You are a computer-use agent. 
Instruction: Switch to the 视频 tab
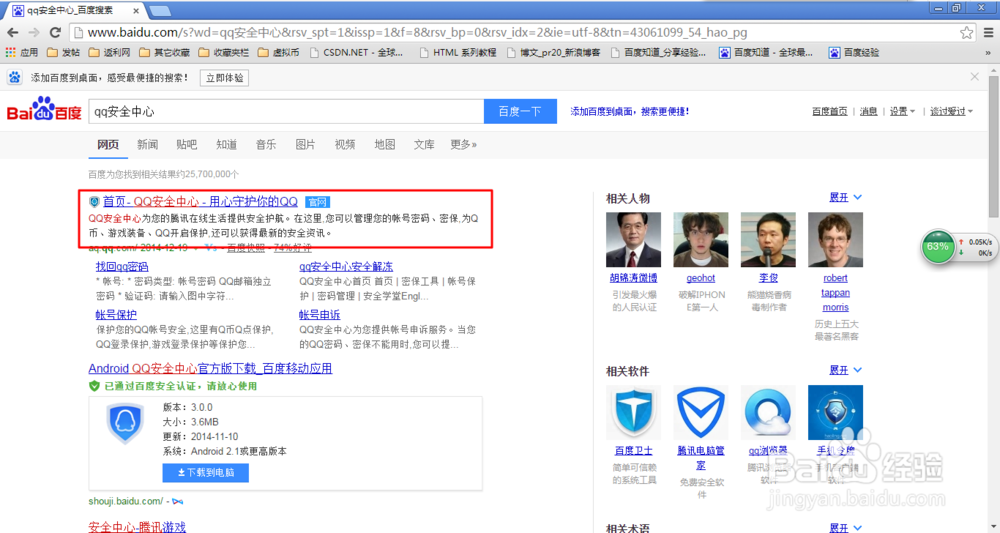[x=345, y=145]
